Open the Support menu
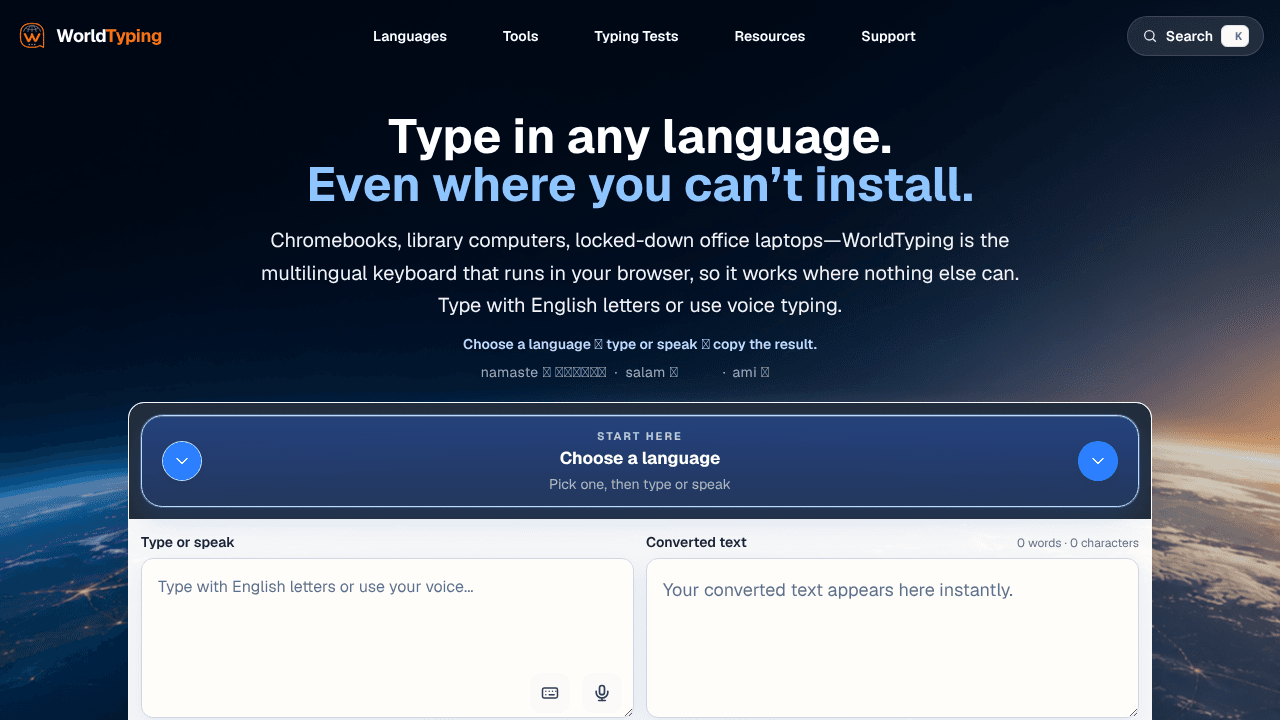 pos(888,36)
